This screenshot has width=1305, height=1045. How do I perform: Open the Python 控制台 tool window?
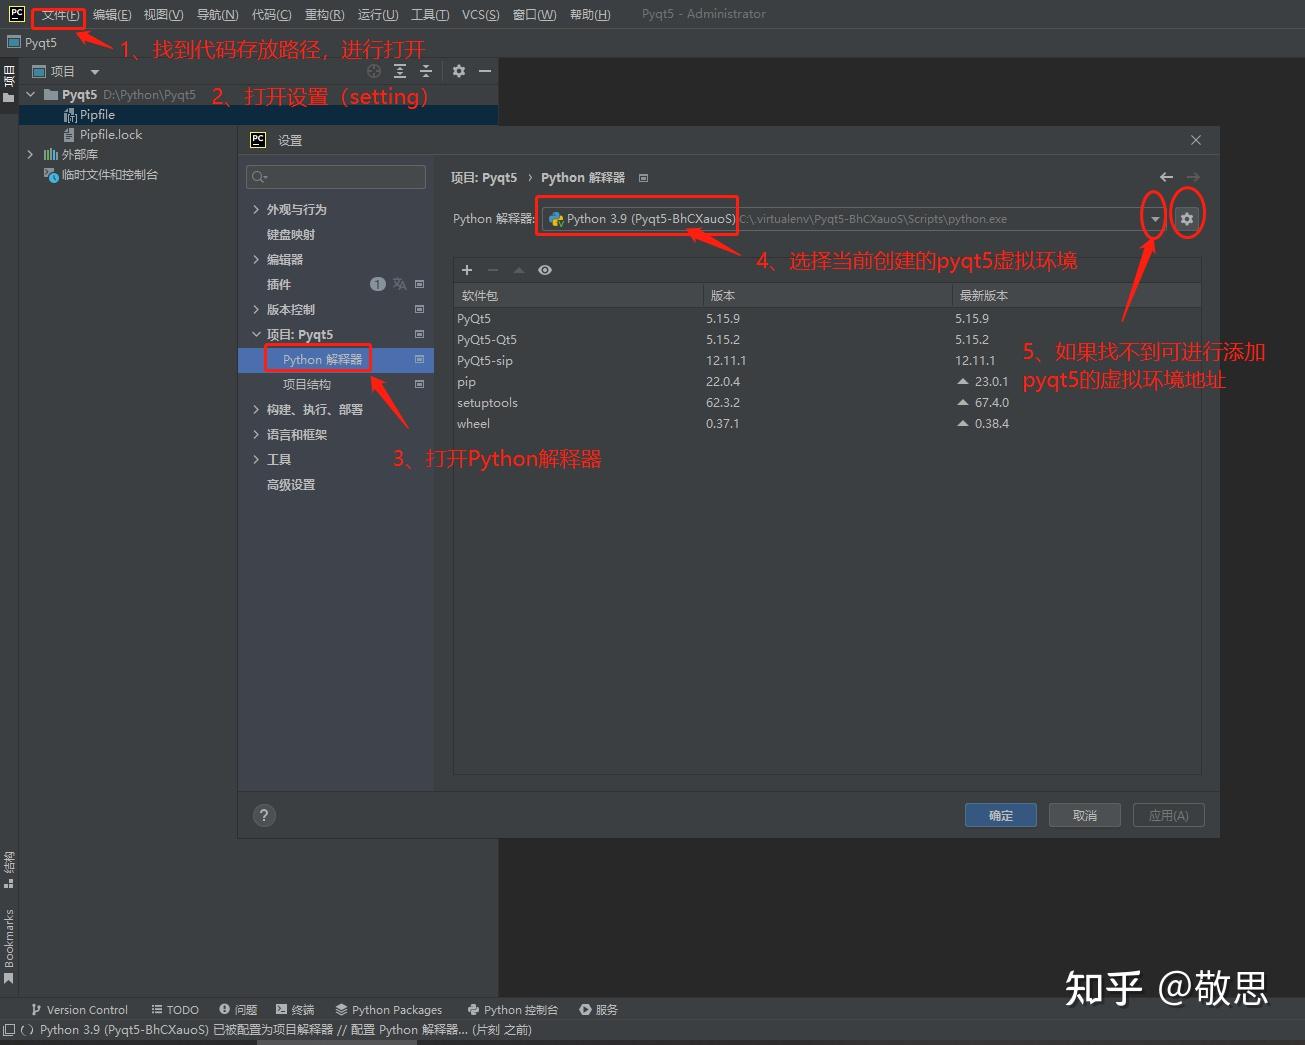point(512,1009)
